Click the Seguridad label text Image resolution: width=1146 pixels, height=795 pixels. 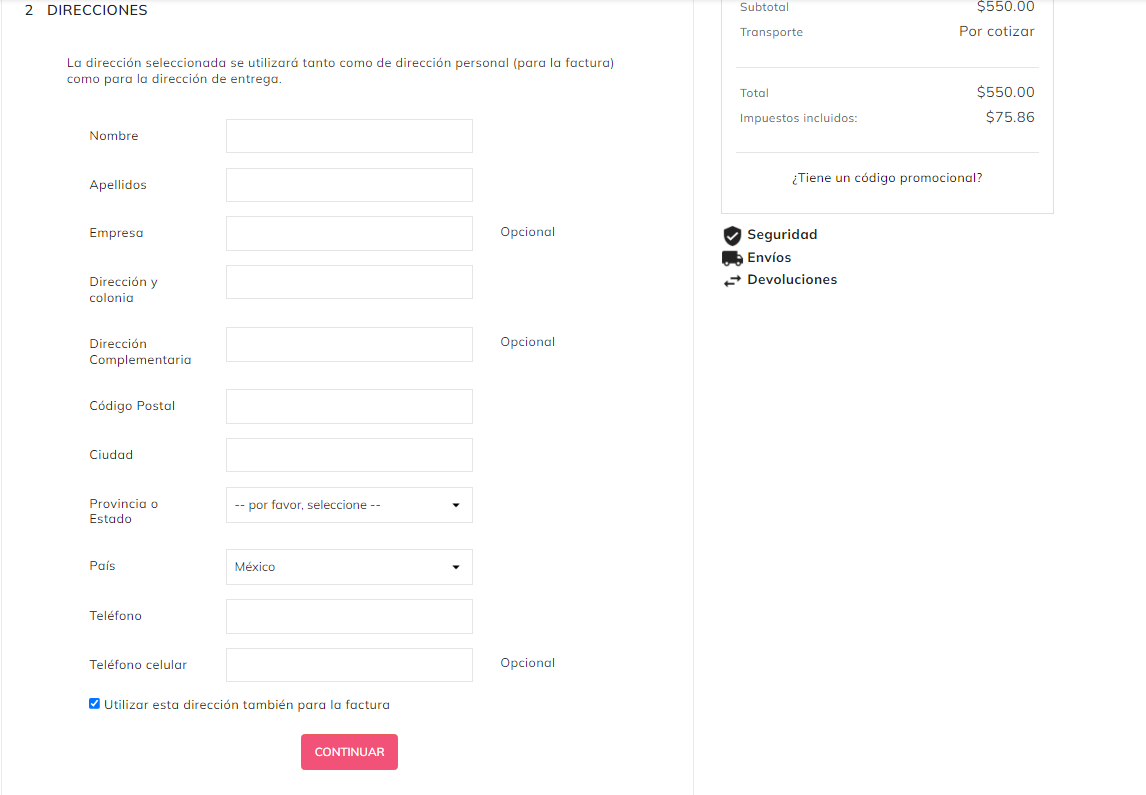[x=782, y=235]
